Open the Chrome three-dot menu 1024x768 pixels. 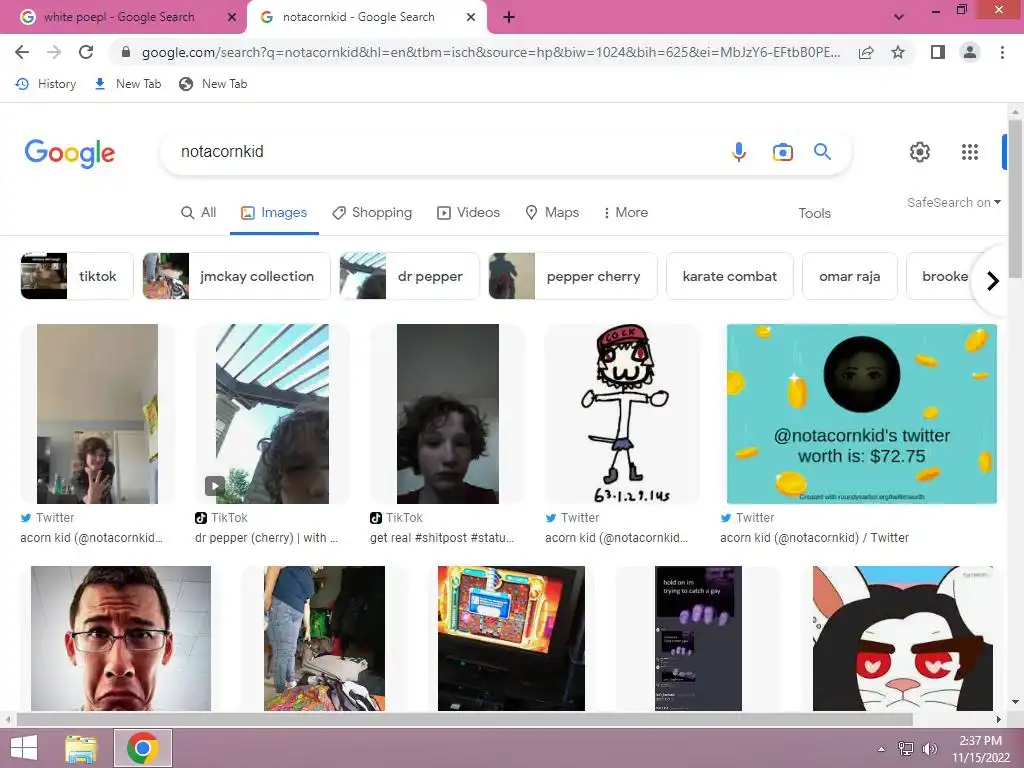(1002, 52)
